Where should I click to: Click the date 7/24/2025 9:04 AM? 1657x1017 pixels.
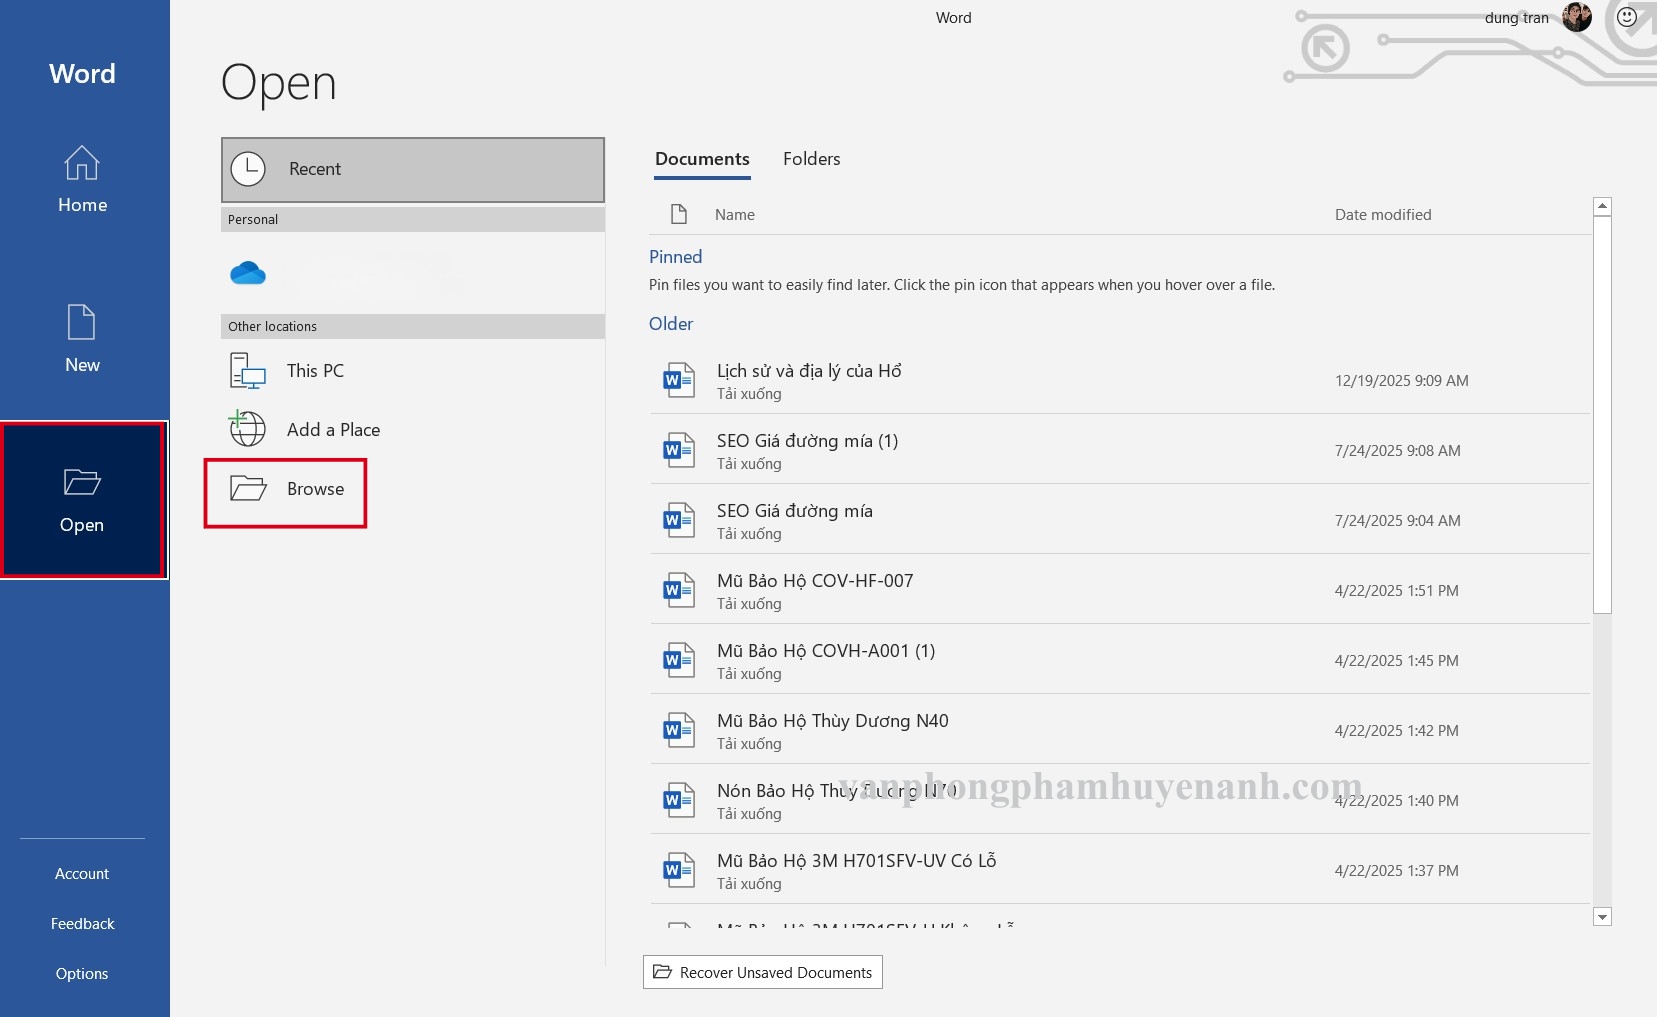[x=1397, y=521]
